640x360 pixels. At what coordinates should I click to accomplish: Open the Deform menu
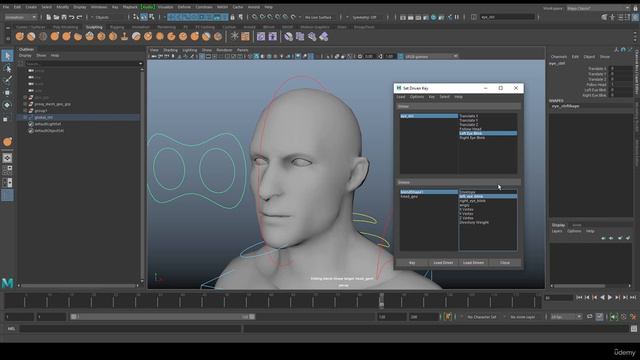click(x=184, y=7)
